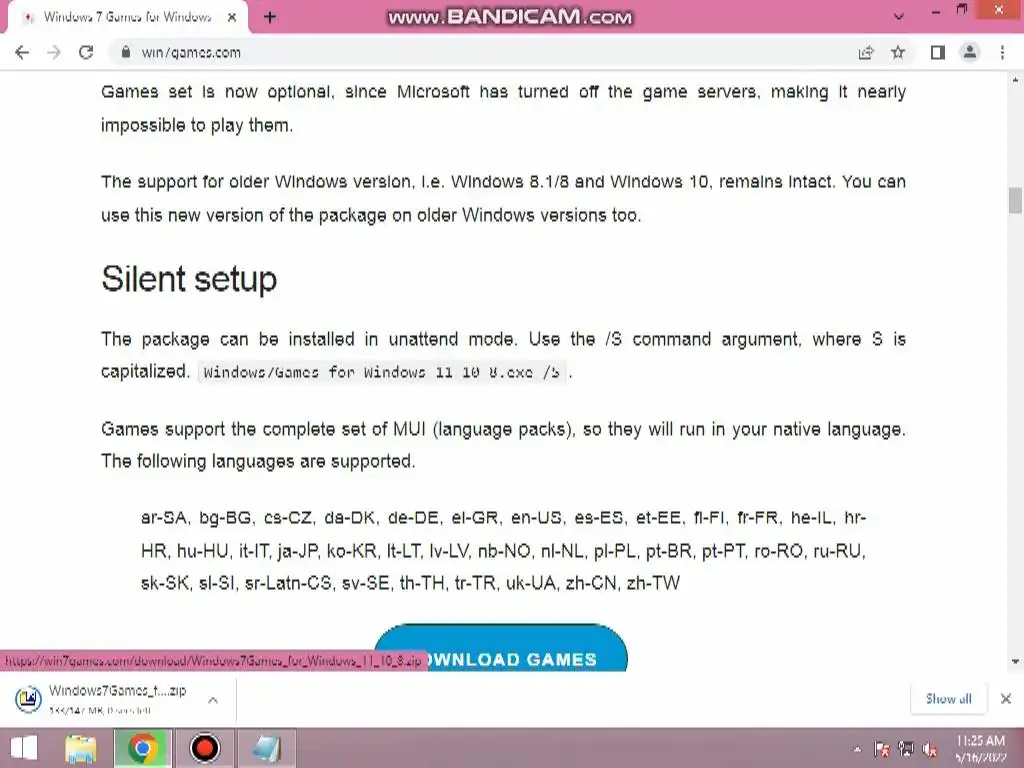Open the tab search dropdown arrow

[899, 17]
